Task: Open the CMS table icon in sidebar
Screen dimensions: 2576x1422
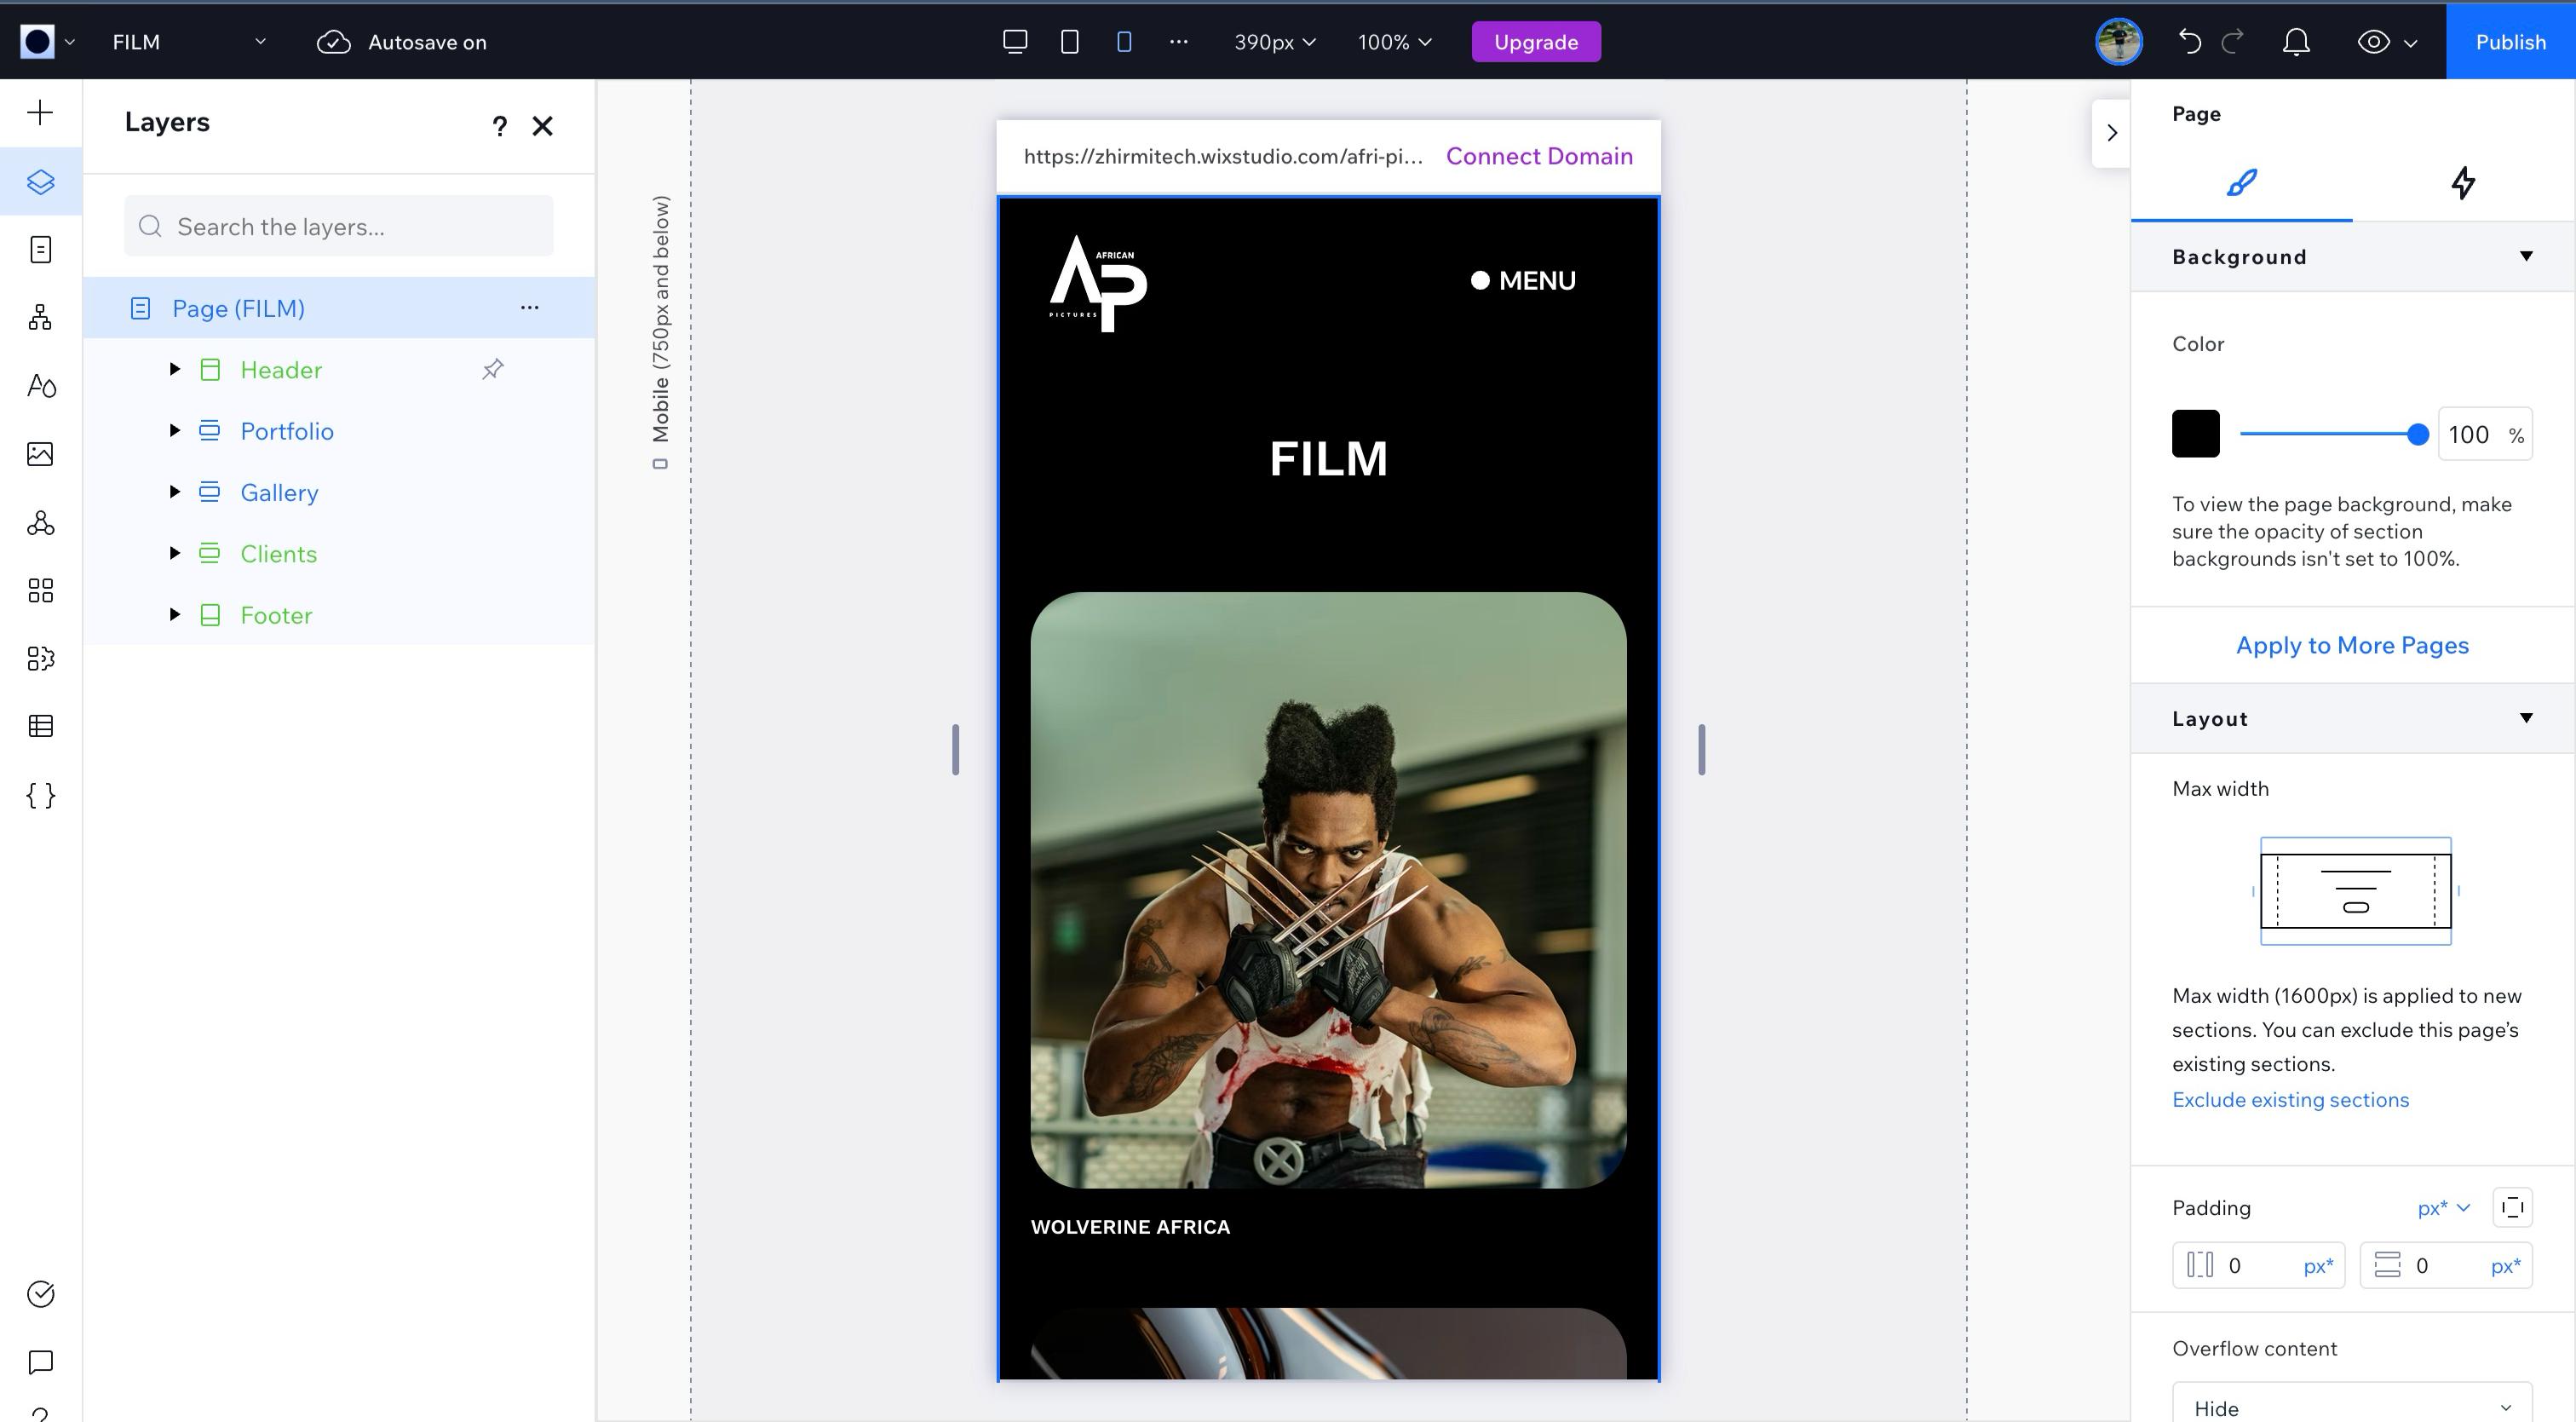Action: pos(40,726)
